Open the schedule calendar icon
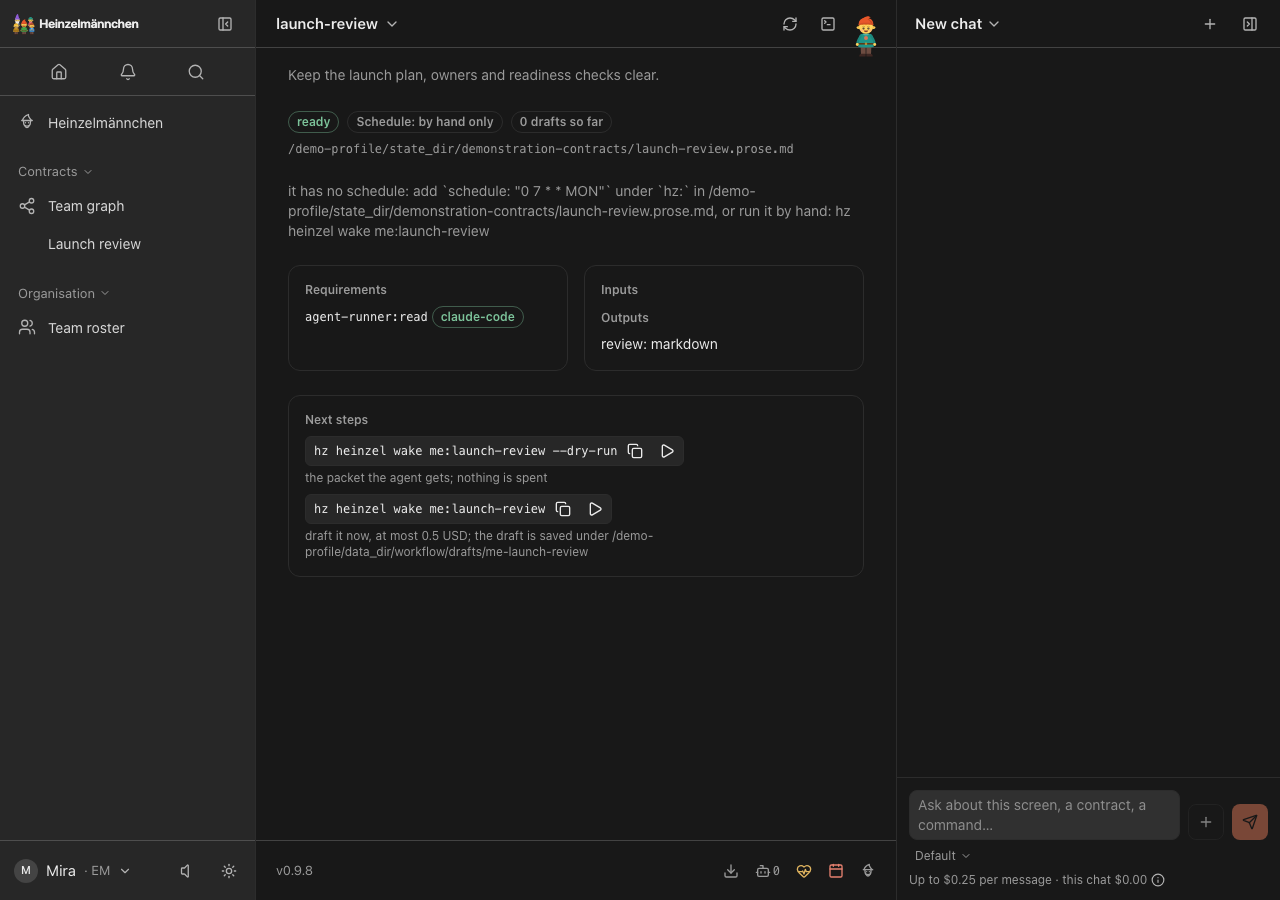This screenshot has height=900, width=1280. 836,871
